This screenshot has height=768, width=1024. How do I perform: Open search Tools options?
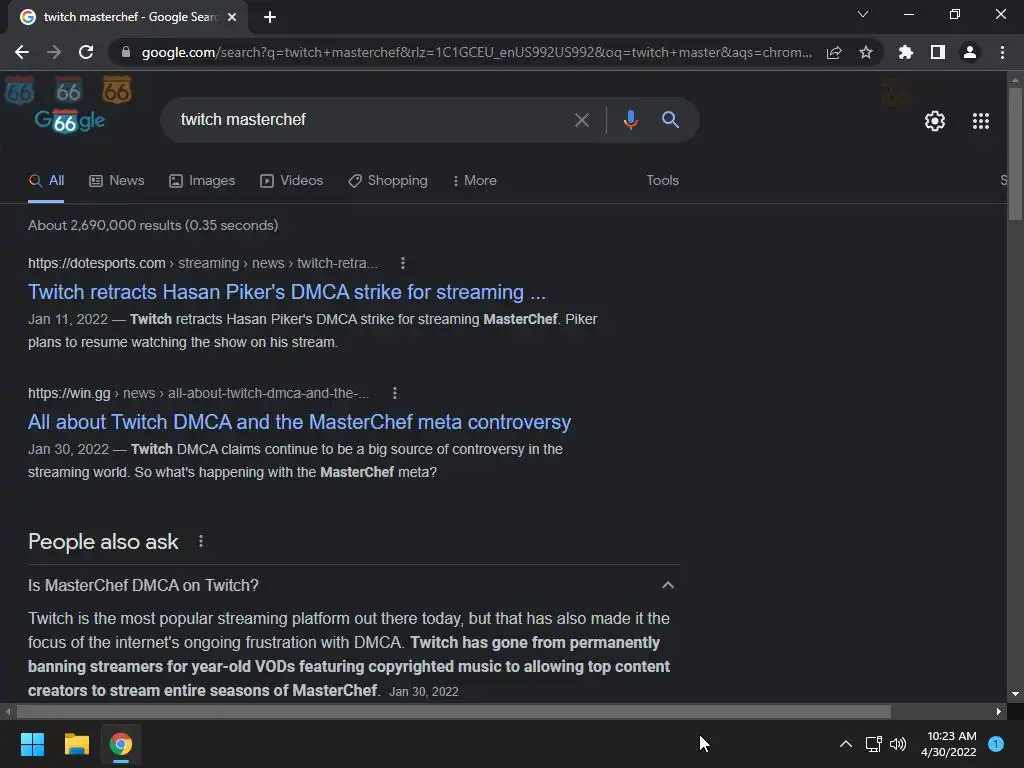tap(662, 181)
